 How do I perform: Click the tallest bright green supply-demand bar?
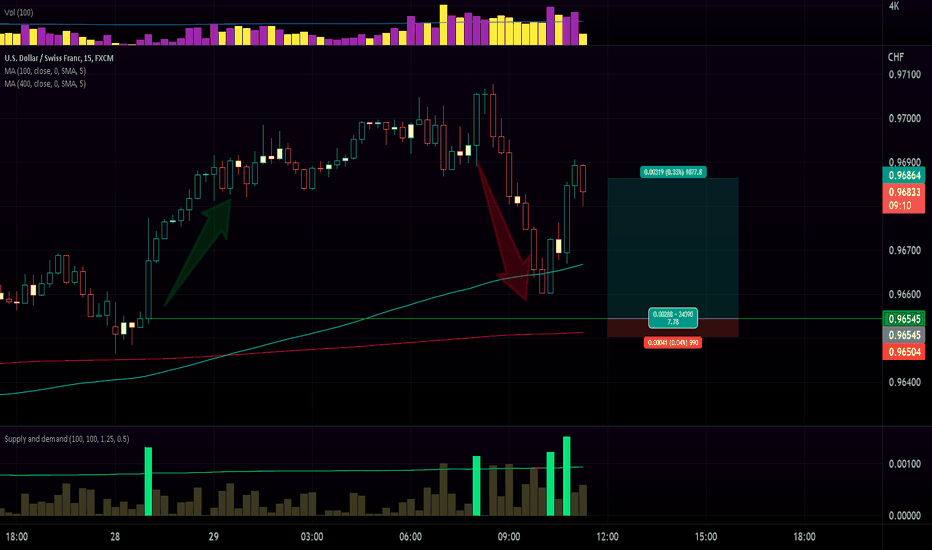(x=566, y=476)
